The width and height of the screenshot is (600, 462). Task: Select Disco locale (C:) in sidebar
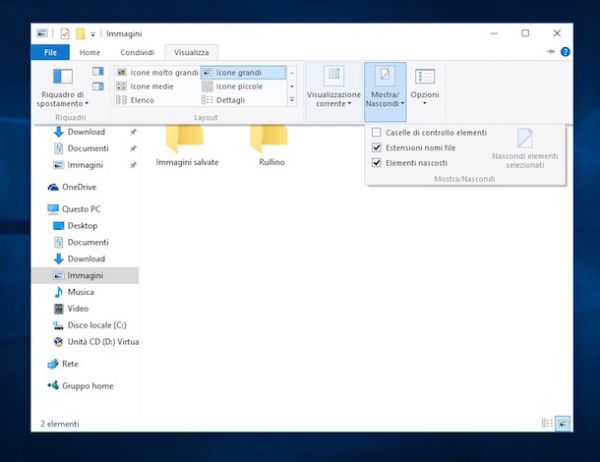[x=96, y=325]
